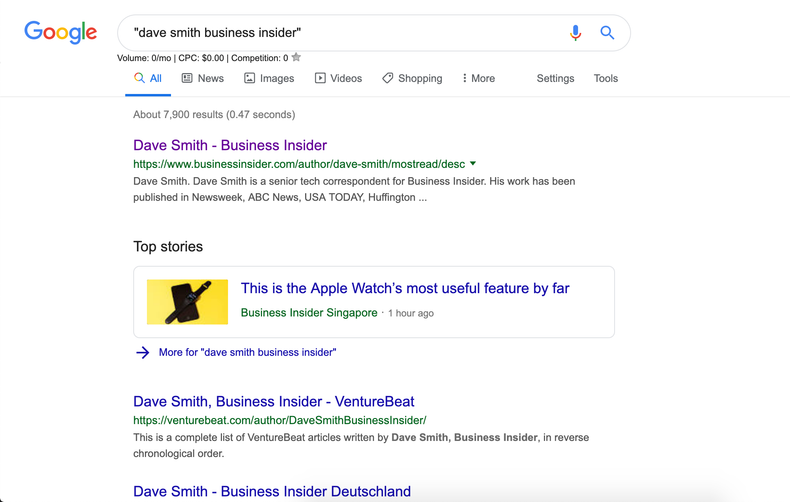Click the microphone voice search icon

click(575, 33)
